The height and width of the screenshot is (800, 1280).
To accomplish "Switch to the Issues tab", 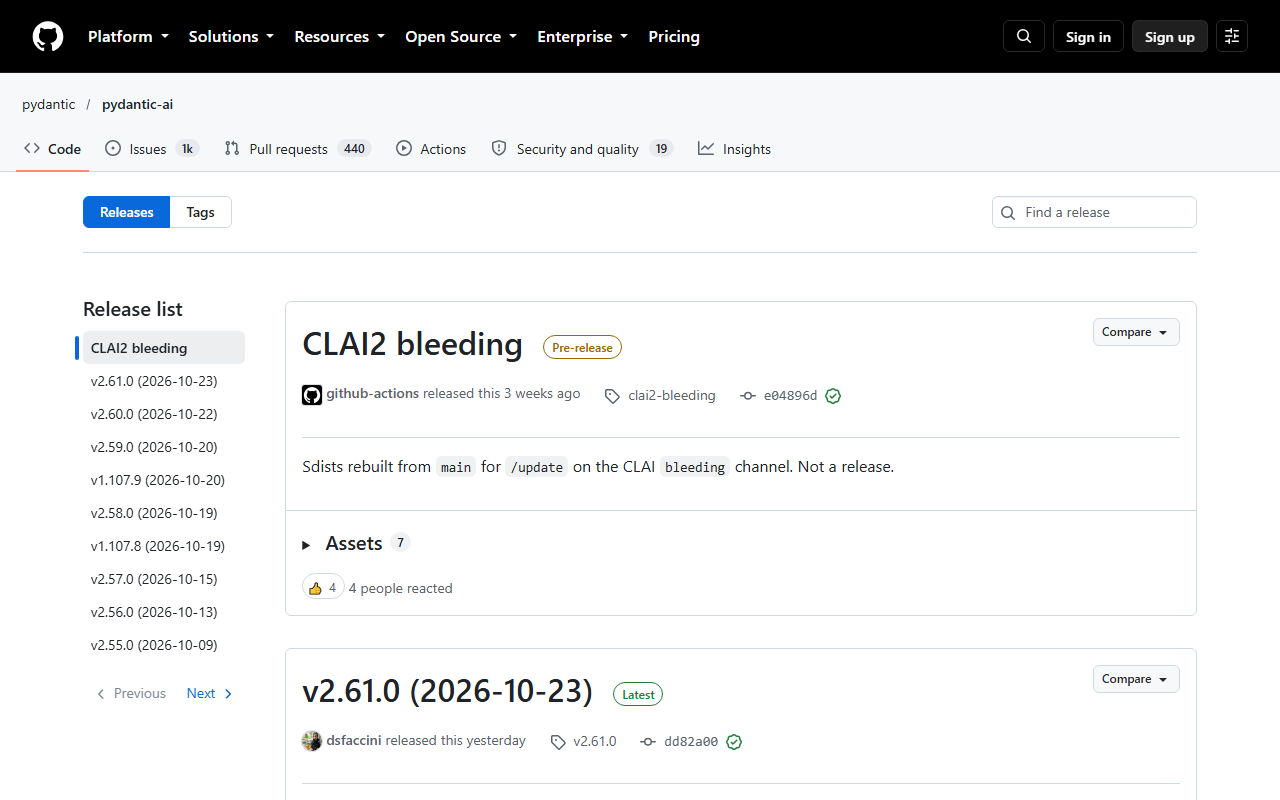I will coord(152,149).
